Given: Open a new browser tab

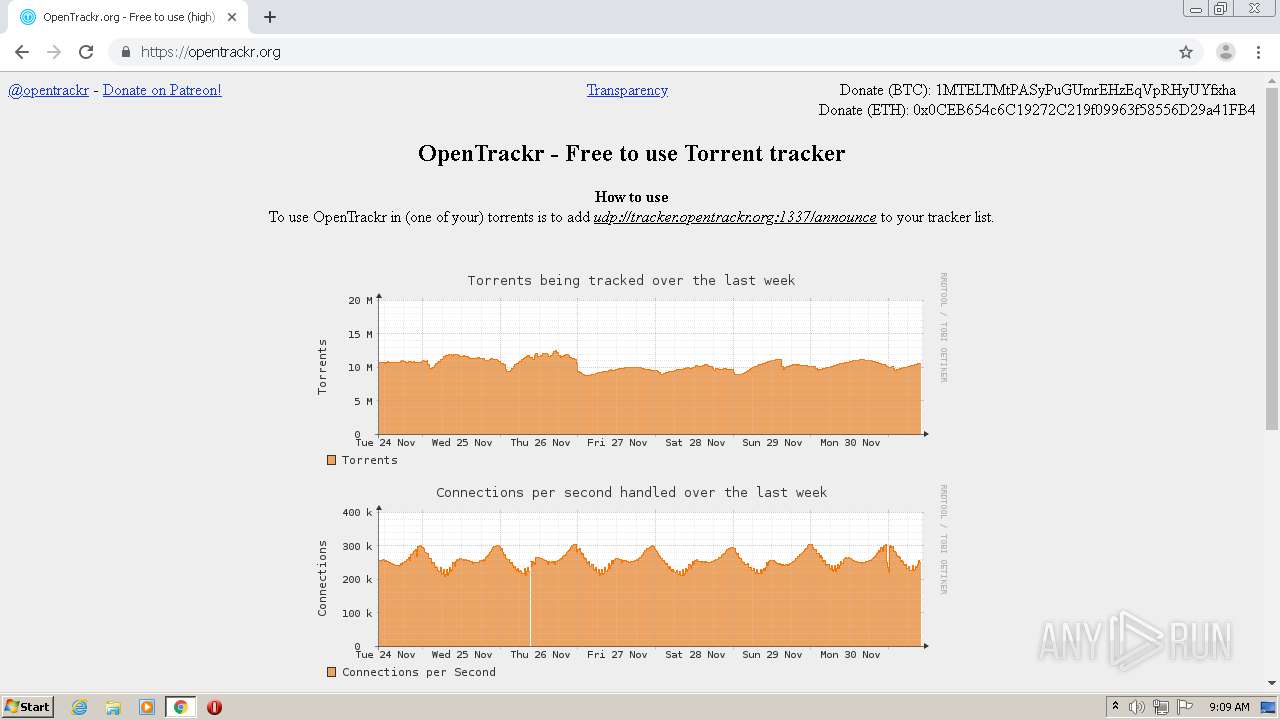Looking at the screenshot, I should pyautogui.click(x=270, y=17).
